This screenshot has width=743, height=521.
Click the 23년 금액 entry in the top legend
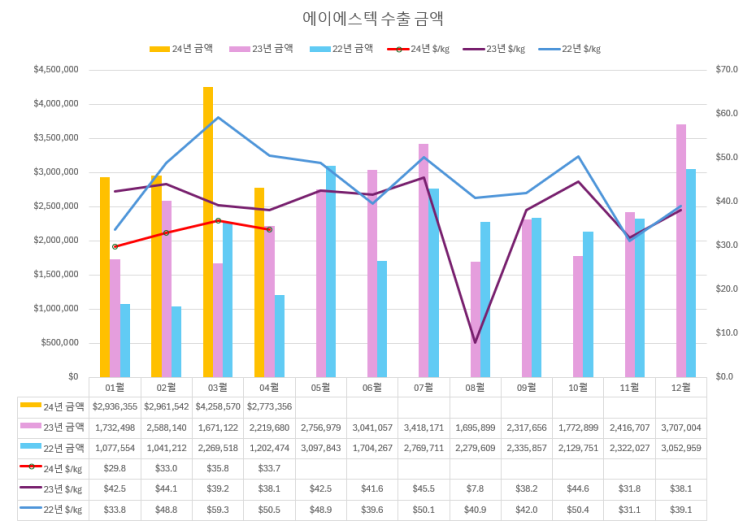click(261, 49)
